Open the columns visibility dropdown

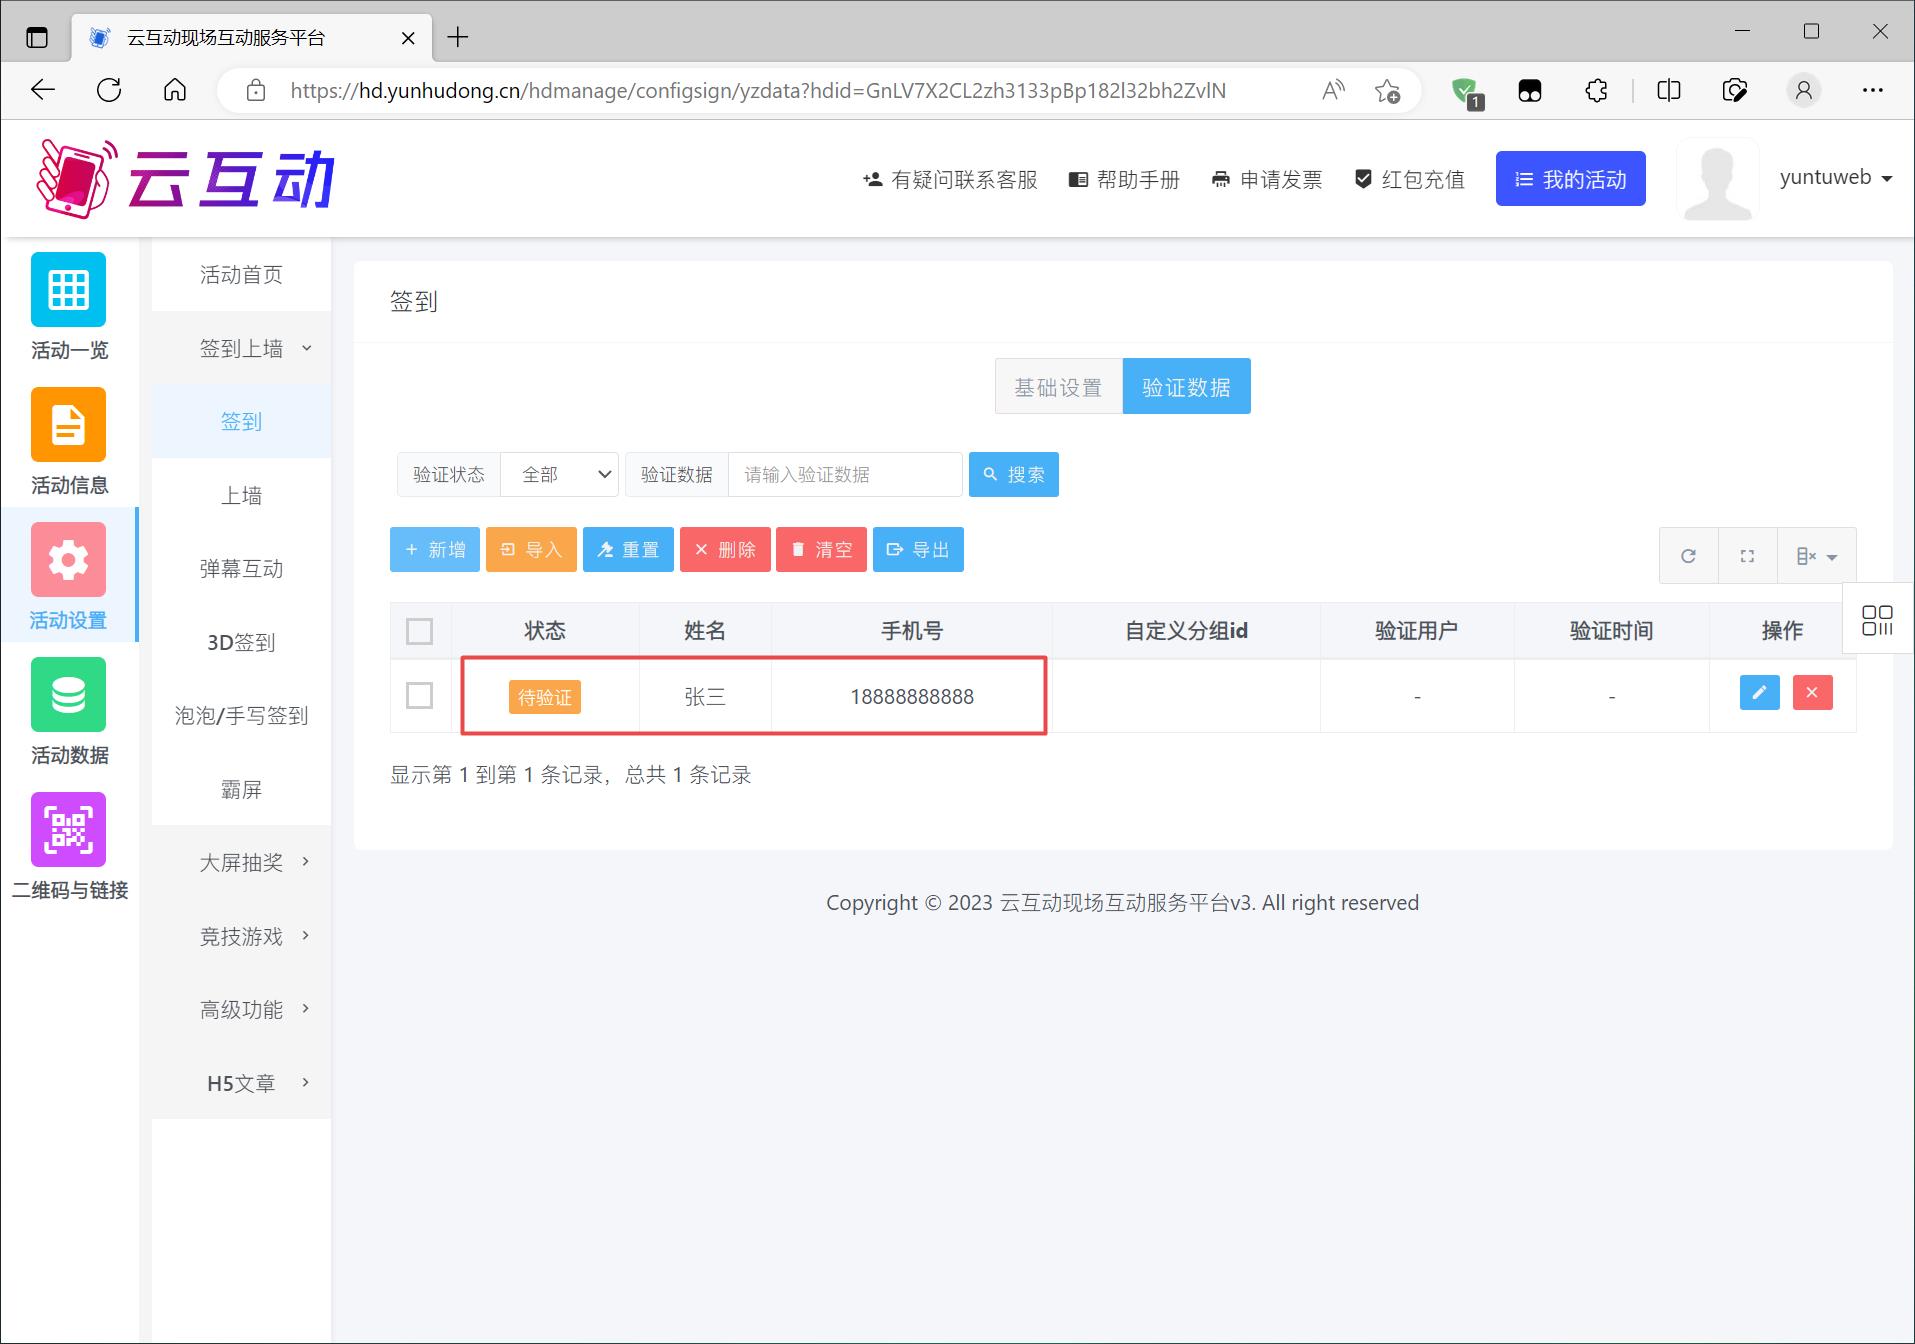1816,556
